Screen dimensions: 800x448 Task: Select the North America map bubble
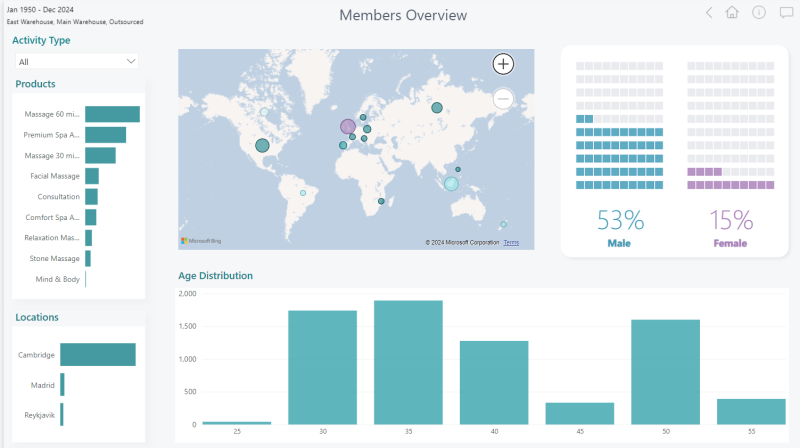[262, 145]
